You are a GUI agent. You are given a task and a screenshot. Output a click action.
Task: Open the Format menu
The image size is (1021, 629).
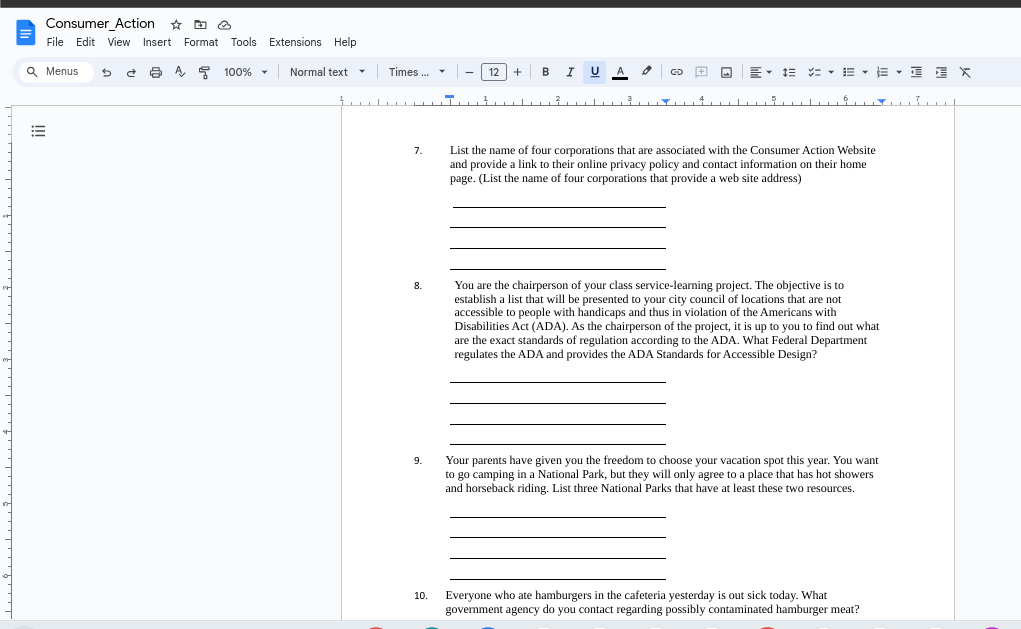200,42
